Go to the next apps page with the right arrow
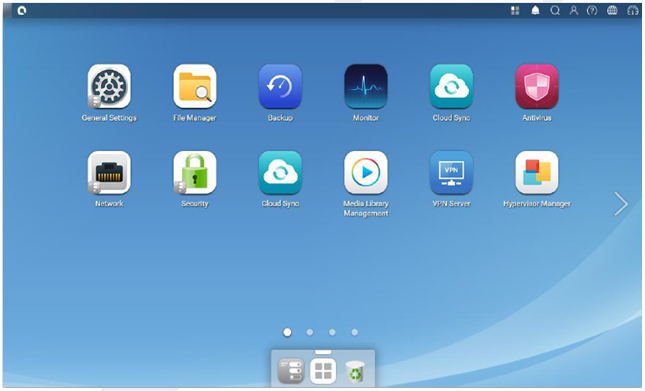 621,204
